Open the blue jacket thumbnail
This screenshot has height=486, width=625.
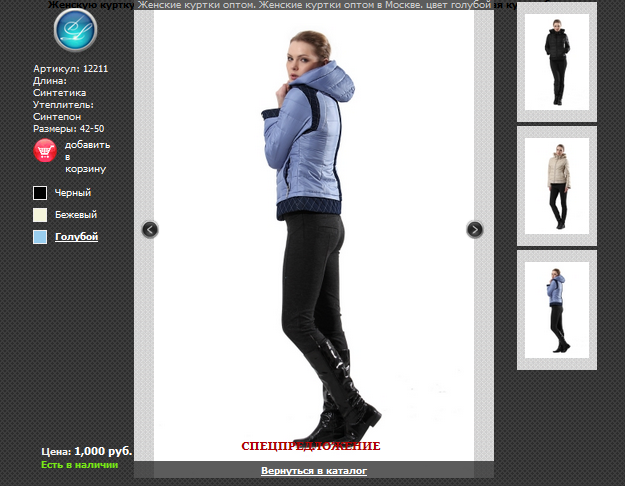[x=557, y=310]
